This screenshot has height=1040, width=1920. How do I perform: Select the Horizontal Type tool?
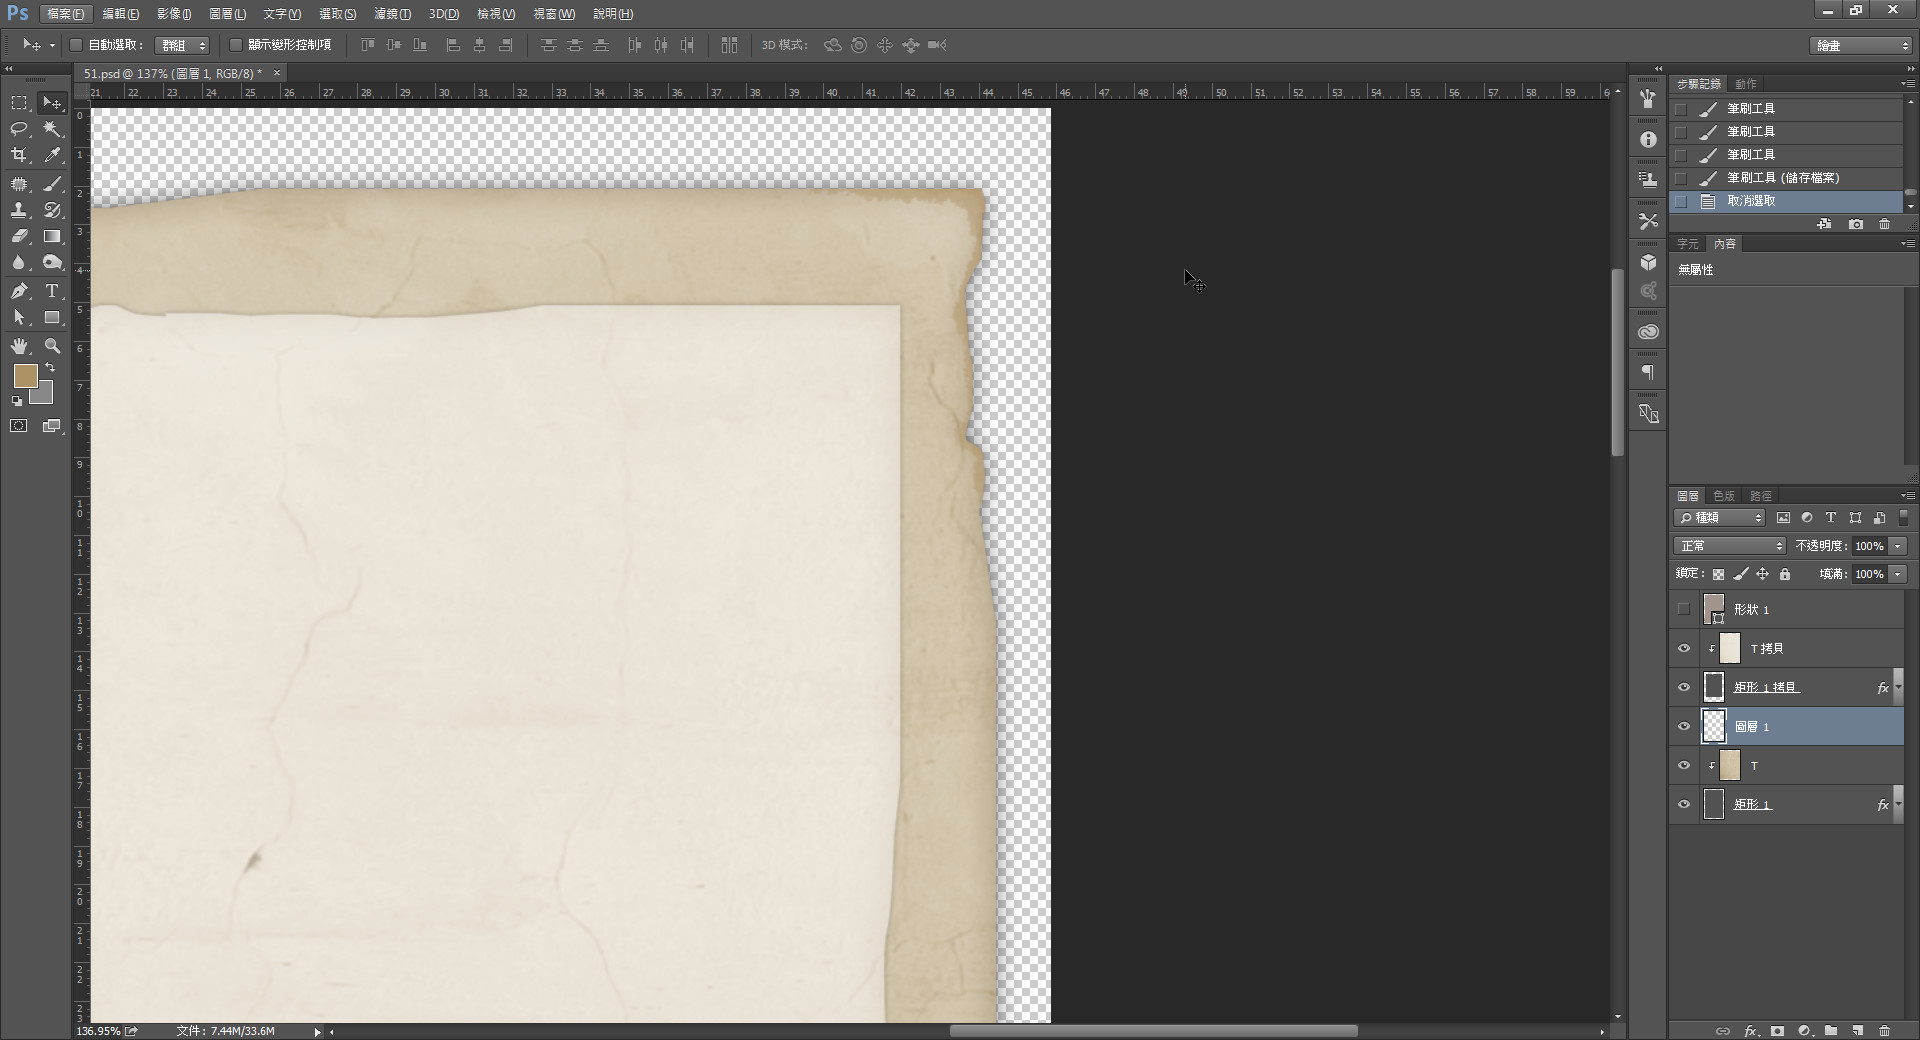click(52, 291)
